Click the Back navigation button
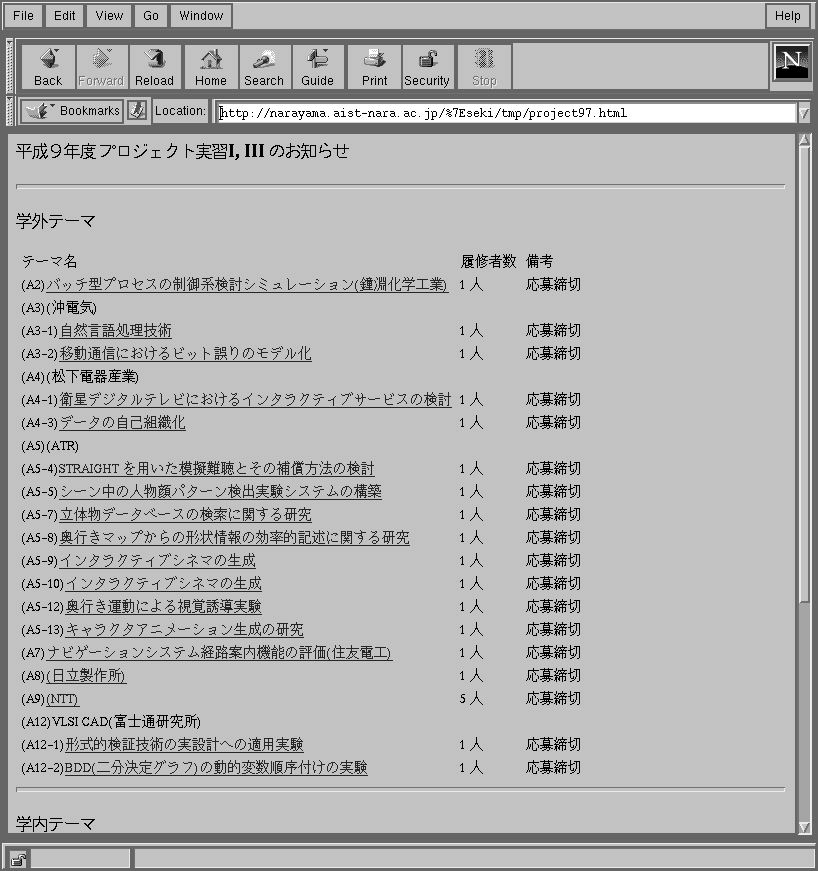The height and width of the screenshot is (871, 818). coord(47,67)
